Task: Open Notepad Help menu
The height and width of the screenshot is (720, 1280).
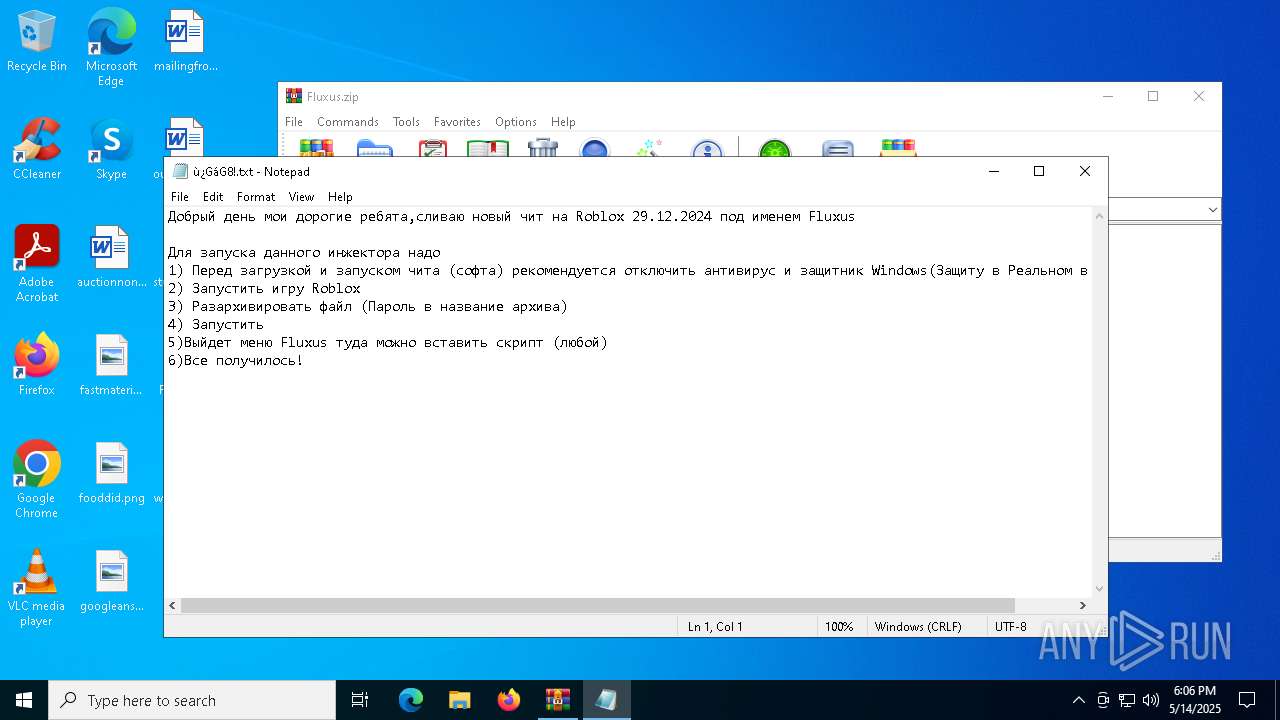Action: coord(340,197)
